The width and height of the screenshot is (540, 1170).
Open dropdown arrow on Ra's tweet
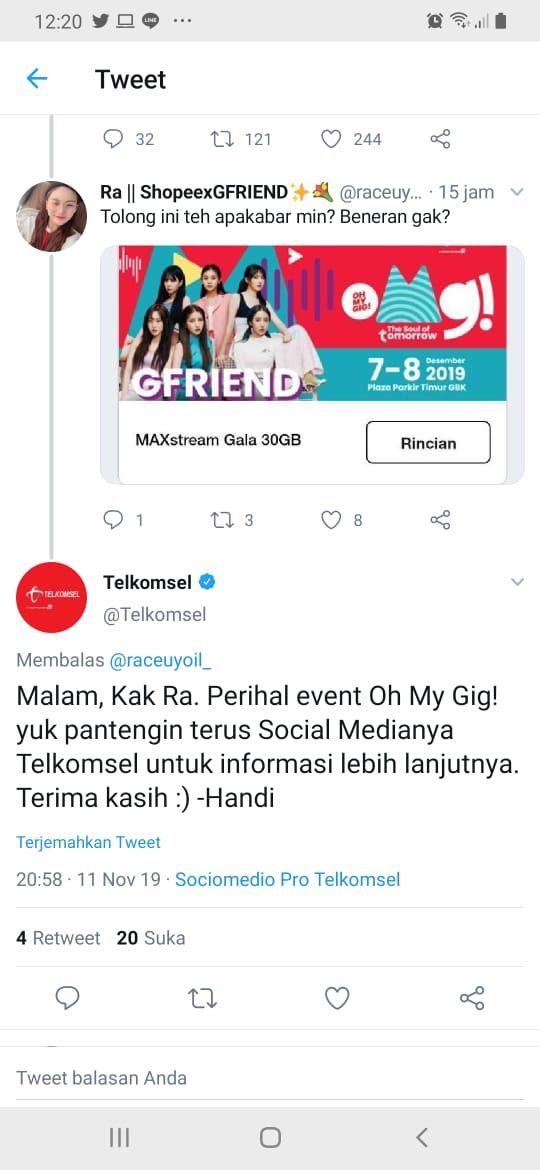[517, 193]
